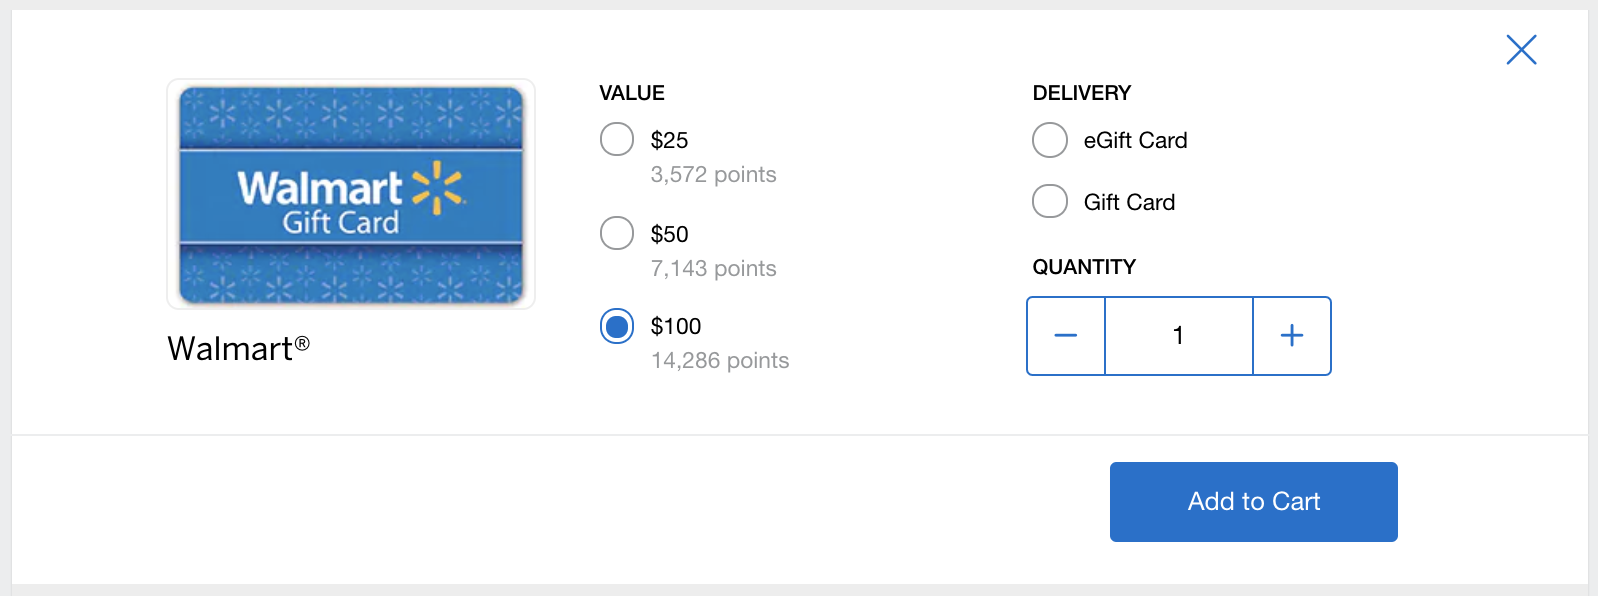
Task: Decrease quantity using the minus button
Action: tap(1065, 336)
